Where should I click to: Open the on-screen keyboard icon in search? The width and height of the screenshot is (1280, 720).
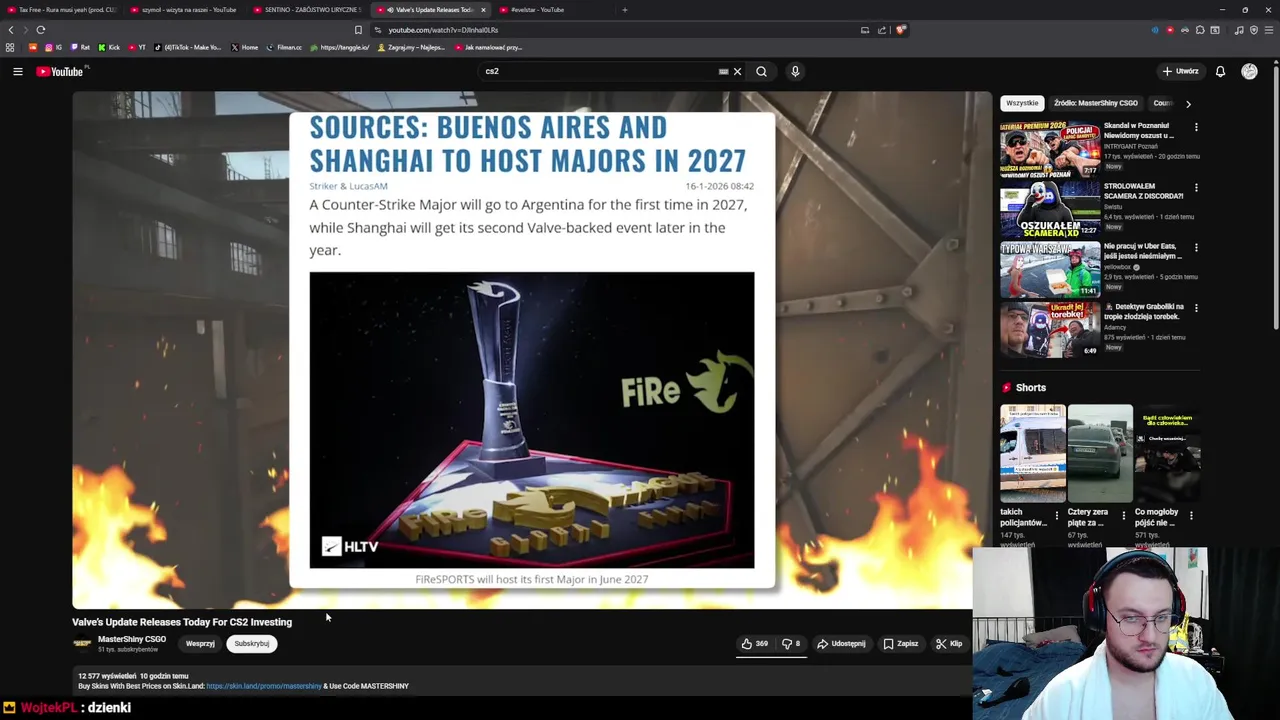[x=723, y=71]
